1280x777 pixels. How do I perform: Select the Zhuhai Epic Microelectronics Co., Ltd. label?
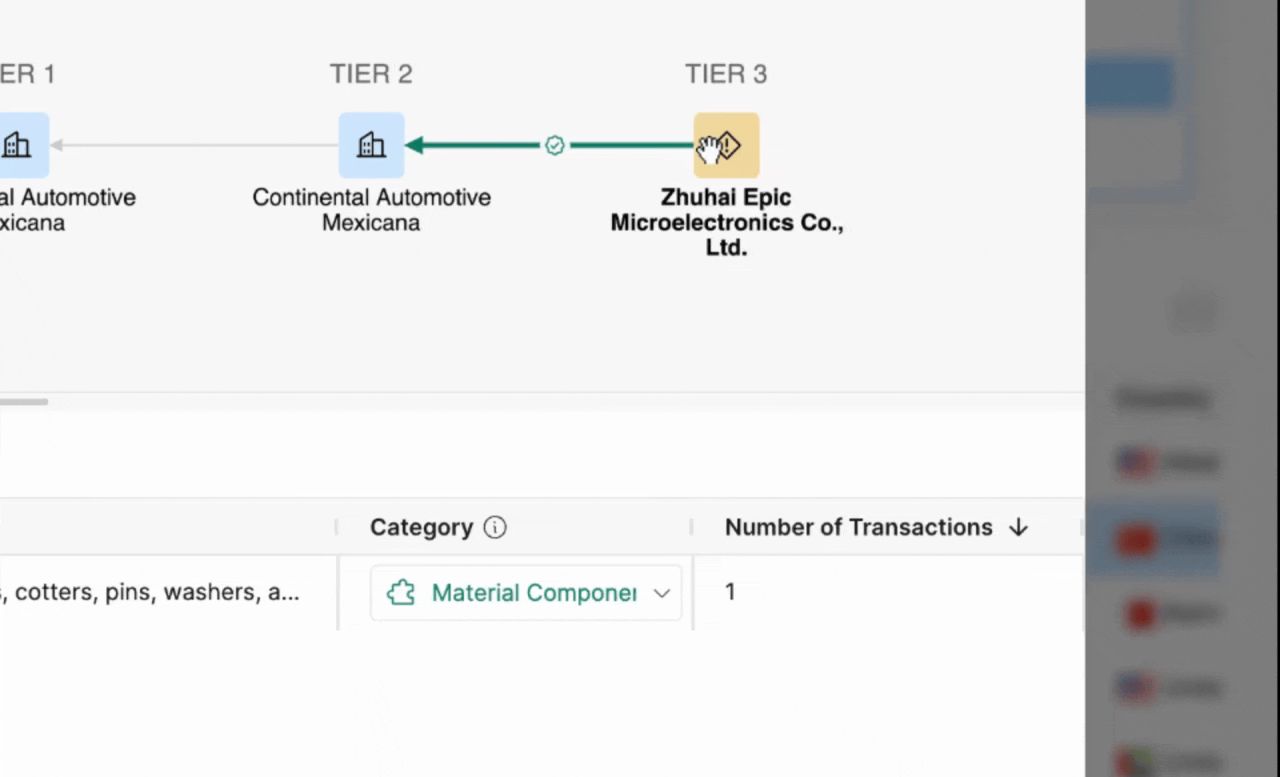pos(726,222)
